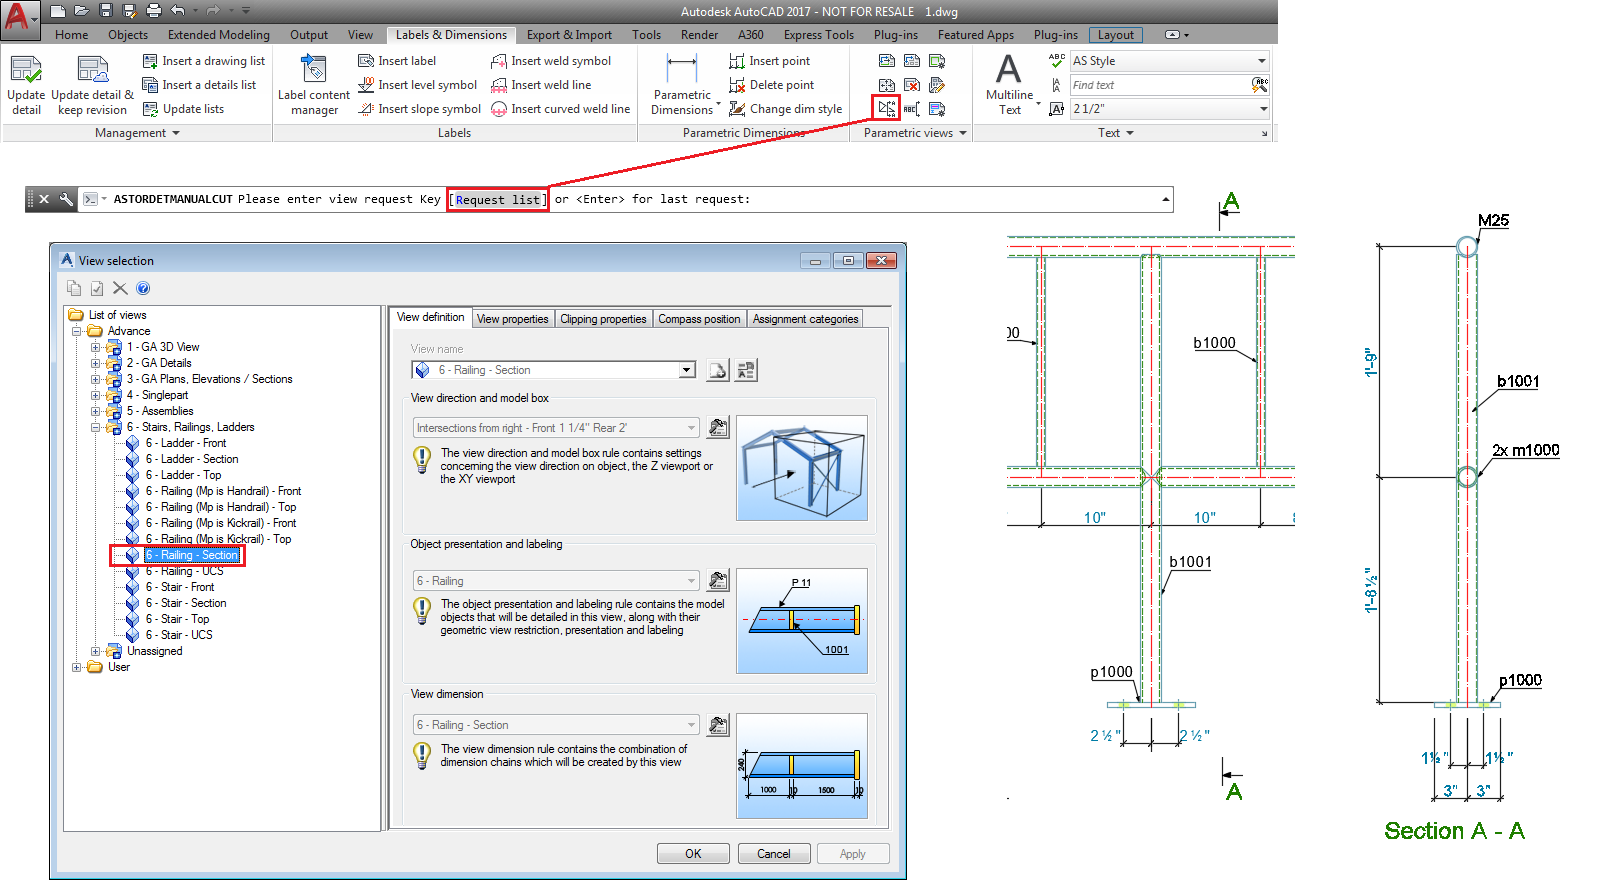Switch to the Assignment categories tab
Viewport: 1618px width, 887px height.
click(x=805, y=319)
